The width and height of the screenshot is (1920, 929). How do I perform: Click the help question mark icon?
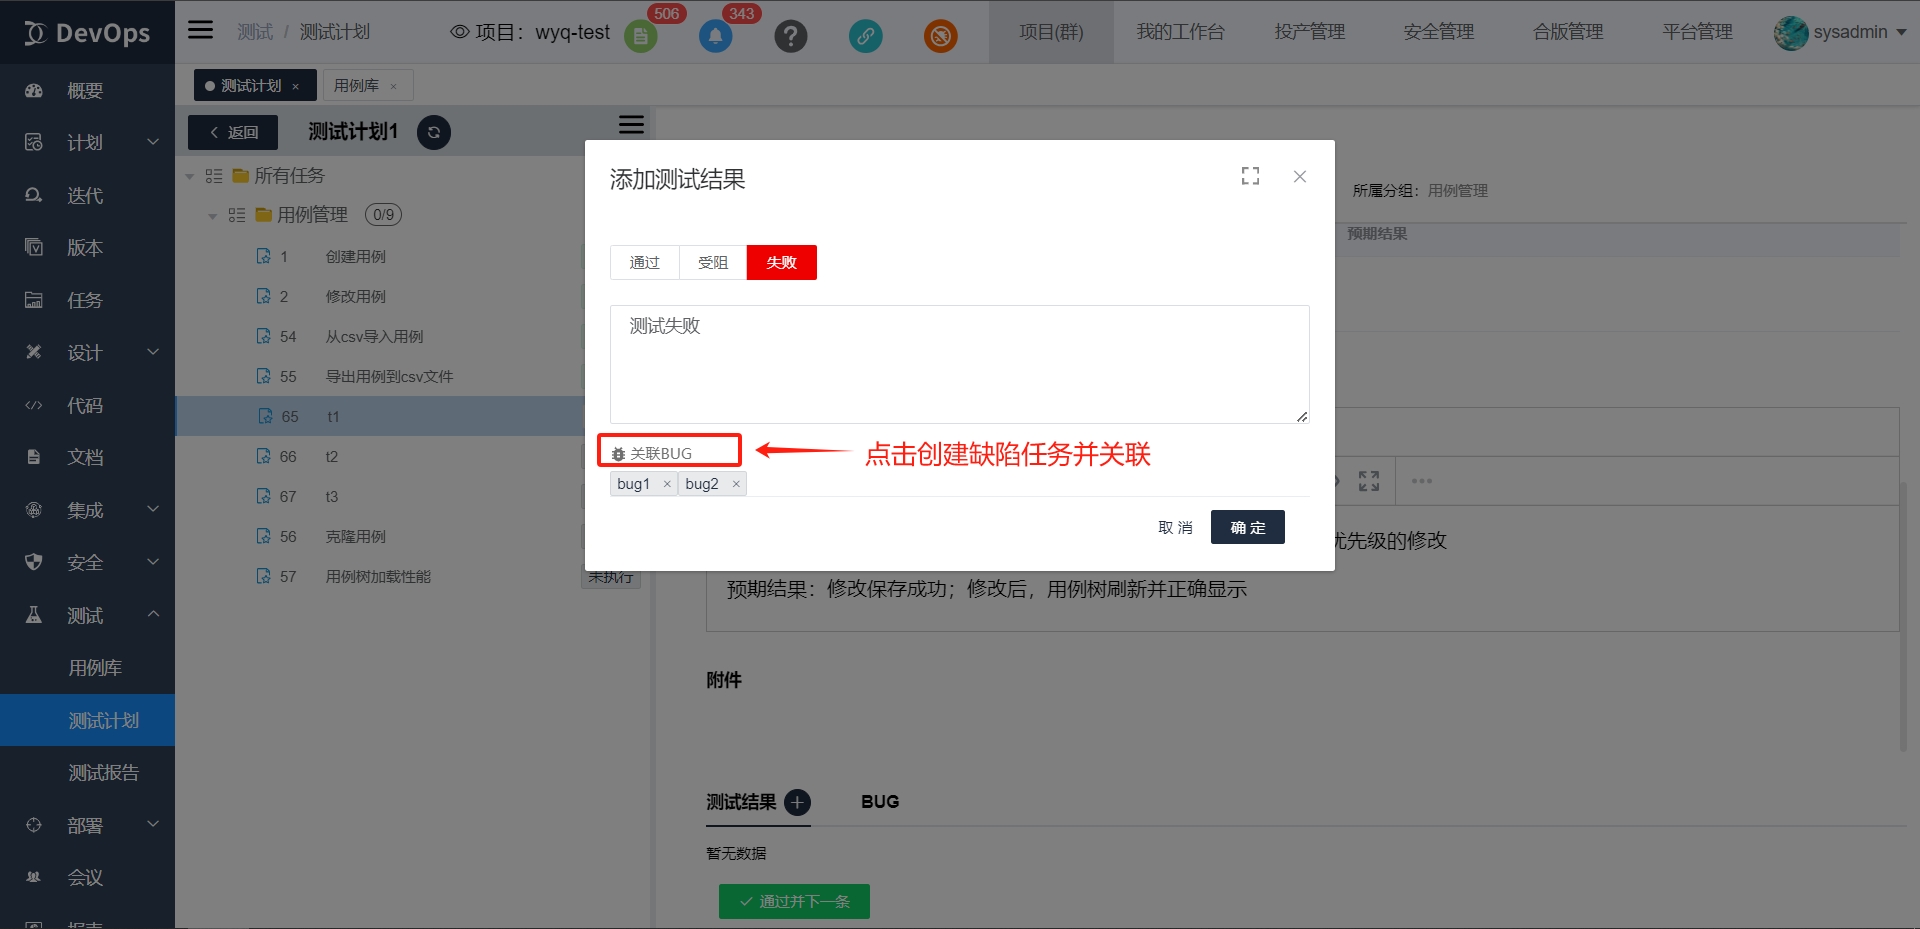[x=790, y=37]
